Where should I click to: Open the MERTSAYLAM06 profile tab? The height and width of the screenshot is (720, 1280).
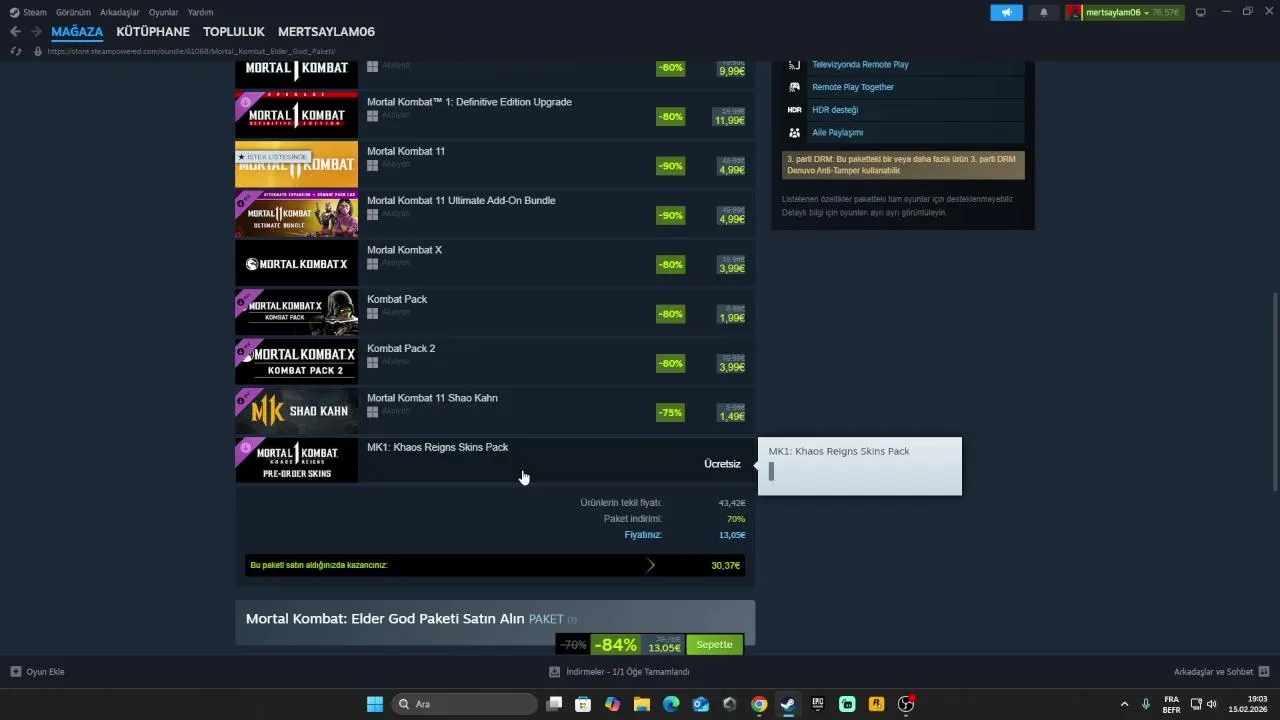point(326,32)
